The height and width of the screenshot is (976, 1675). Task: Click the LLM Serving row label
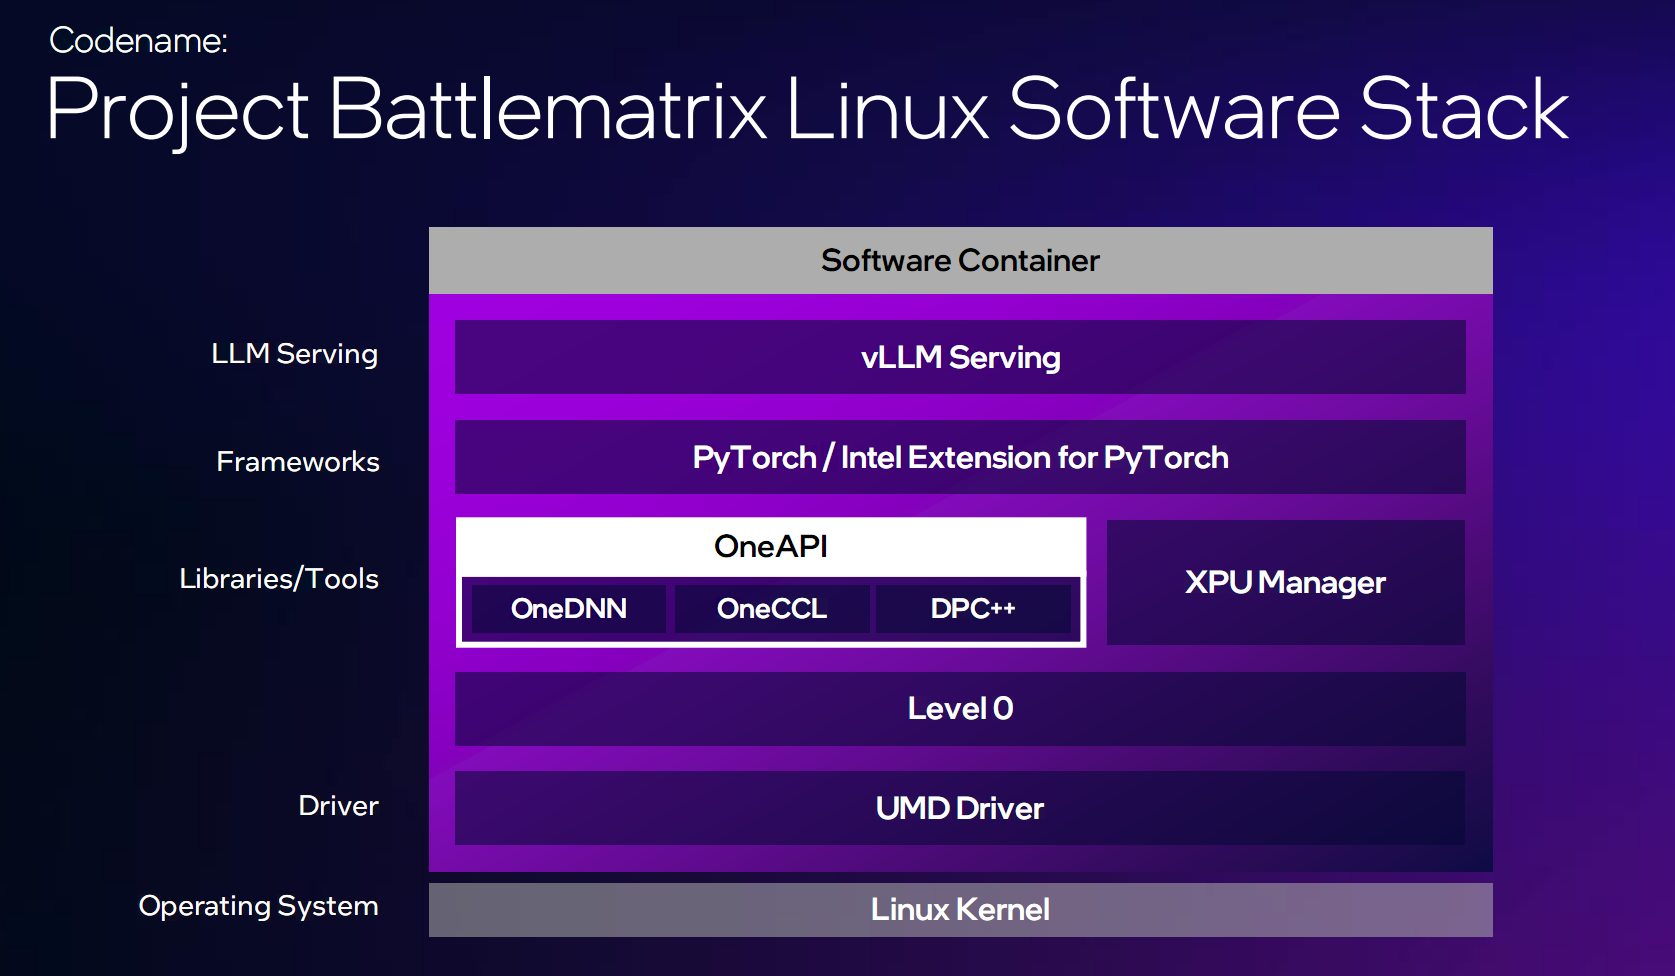pos(294,354)
